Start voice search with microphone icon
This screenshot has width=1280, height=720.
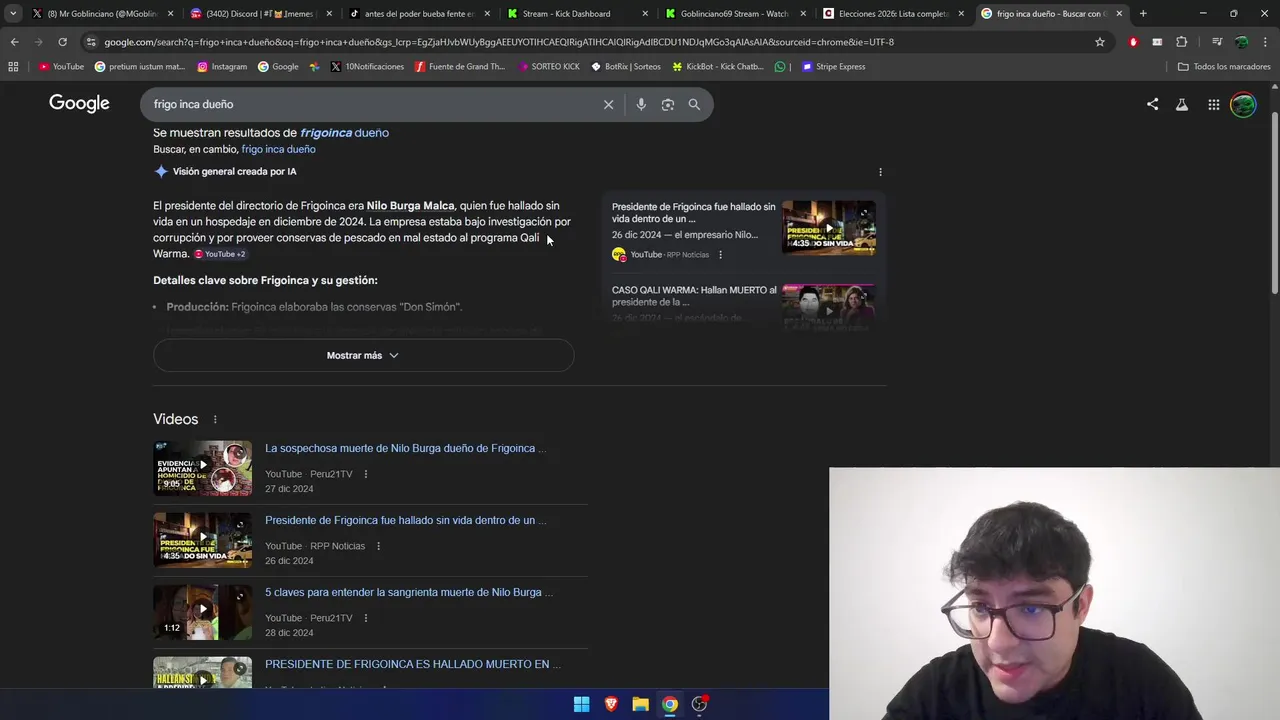point(641,104)
